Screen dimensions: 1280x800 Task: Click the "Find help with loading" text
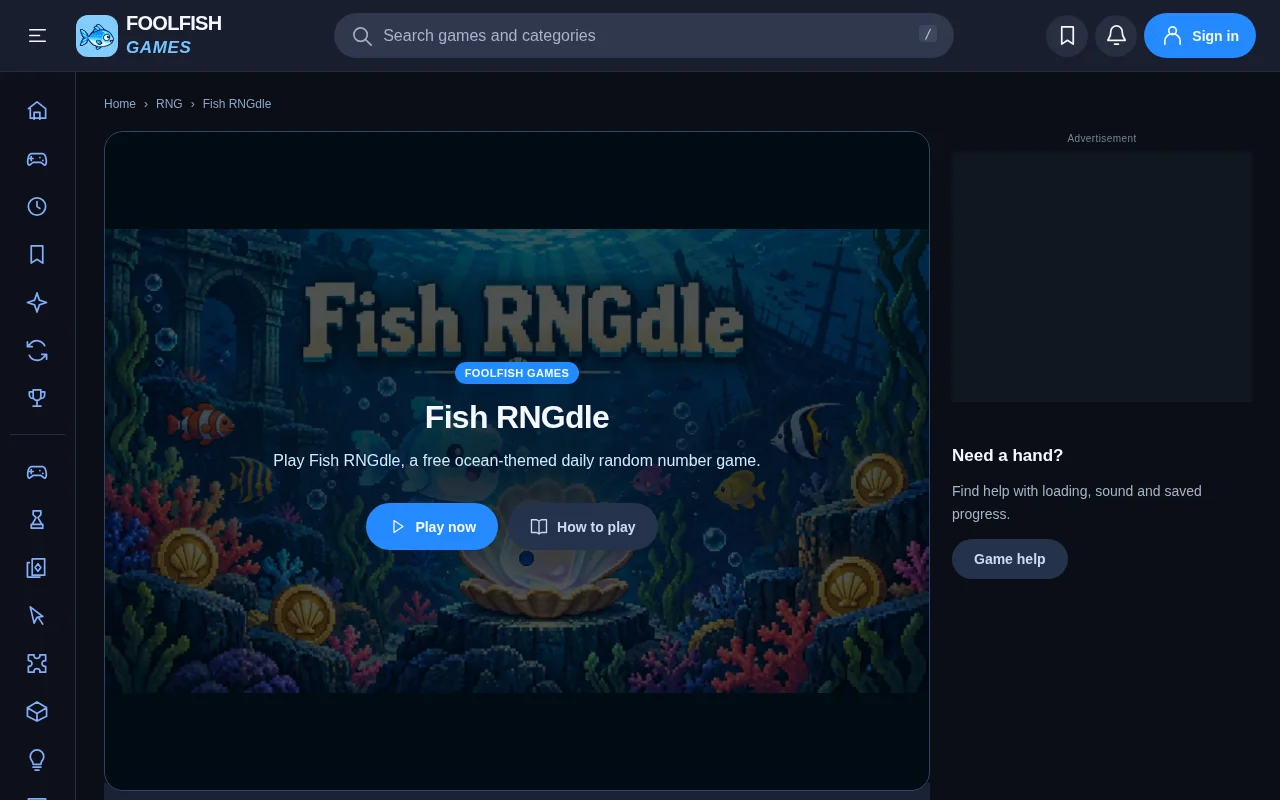coord(1077,502)
